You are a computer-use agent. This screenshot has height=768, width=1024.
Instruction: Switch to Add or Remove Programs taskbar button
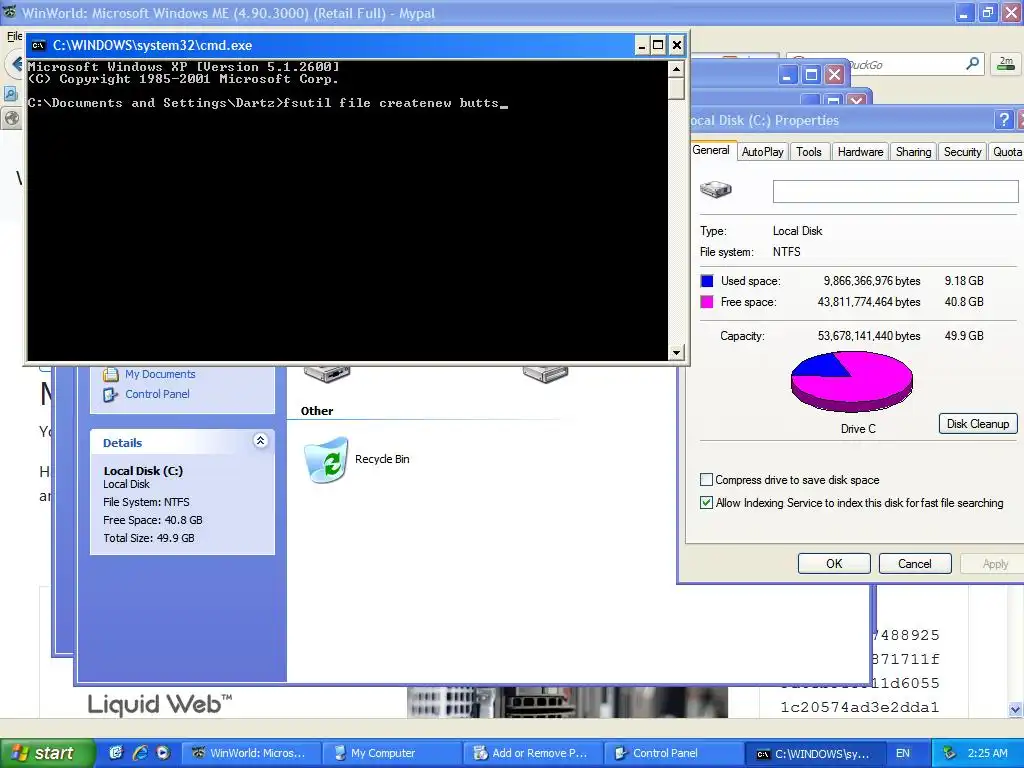tap(531, 753)
